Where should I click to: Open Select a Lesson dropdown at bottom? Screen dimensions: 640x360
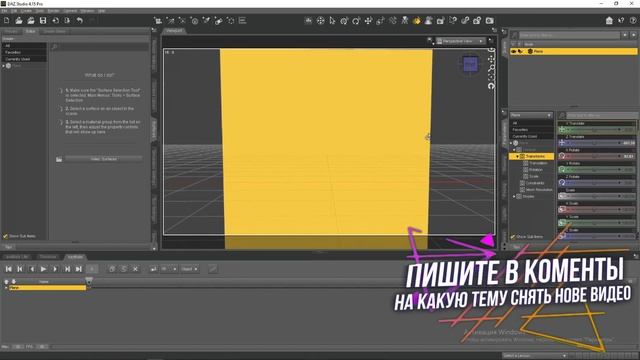[x=535, y=356]
